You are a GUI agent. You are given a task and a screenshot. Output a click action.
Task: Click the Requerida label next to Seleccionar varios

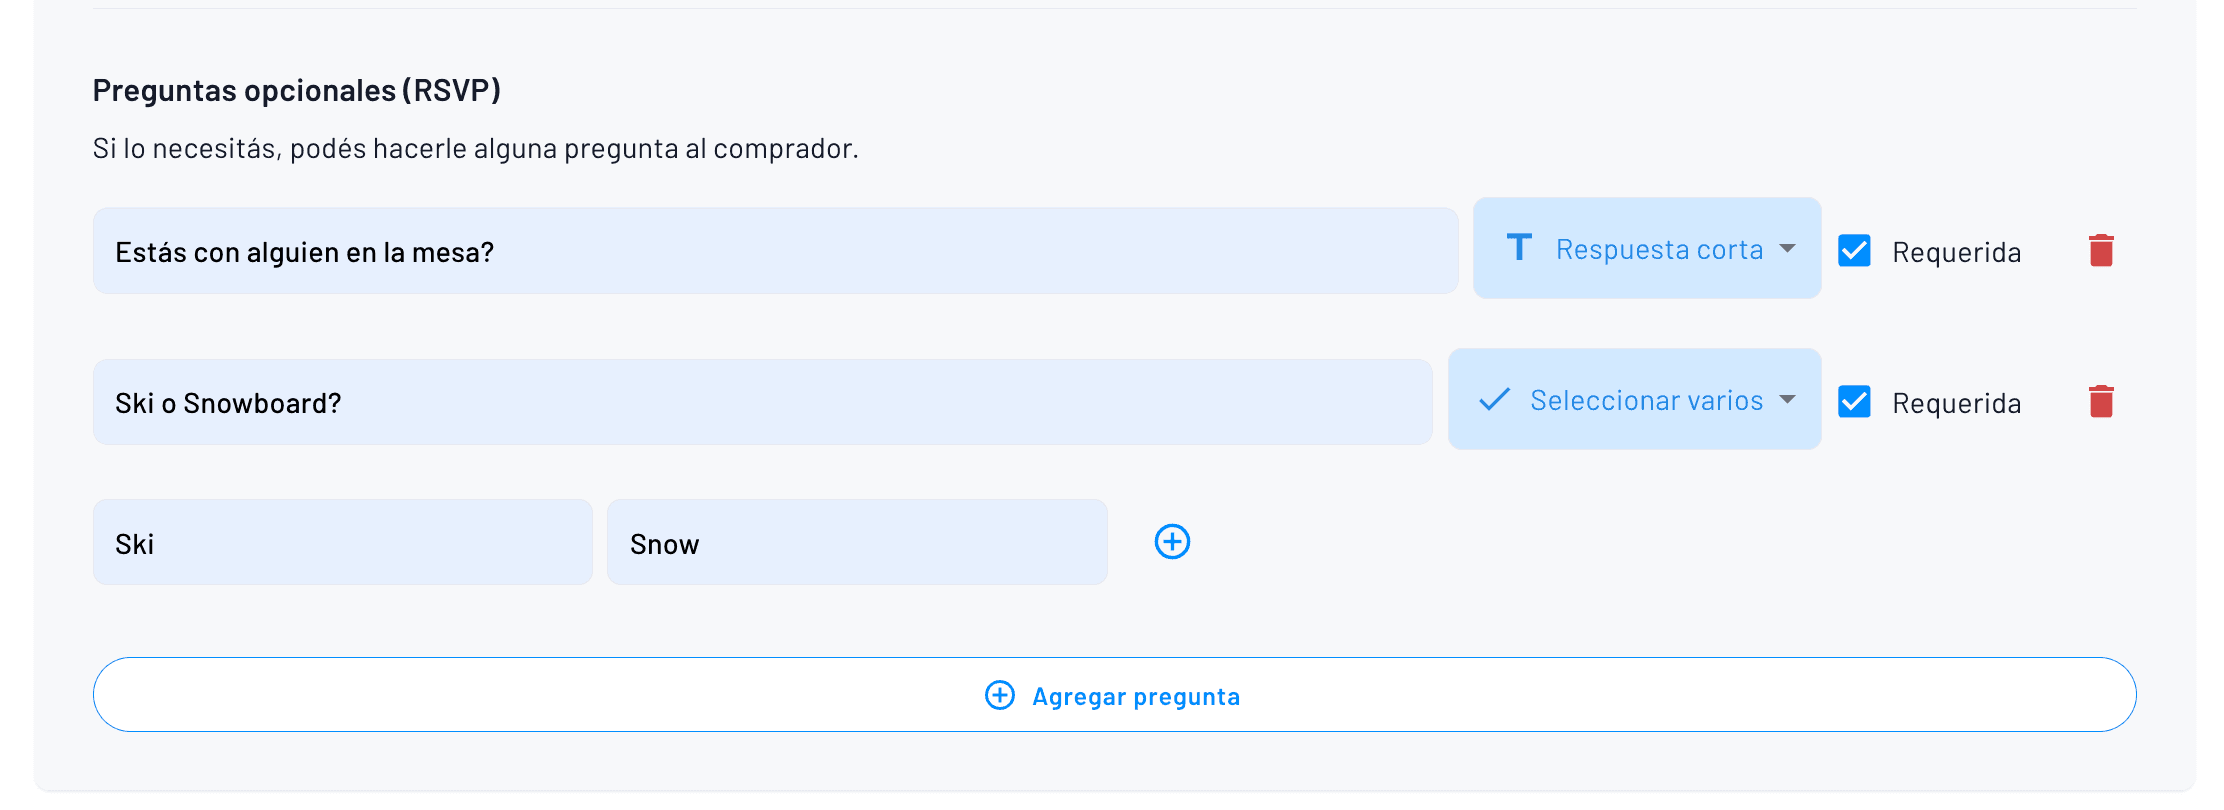1957,402
